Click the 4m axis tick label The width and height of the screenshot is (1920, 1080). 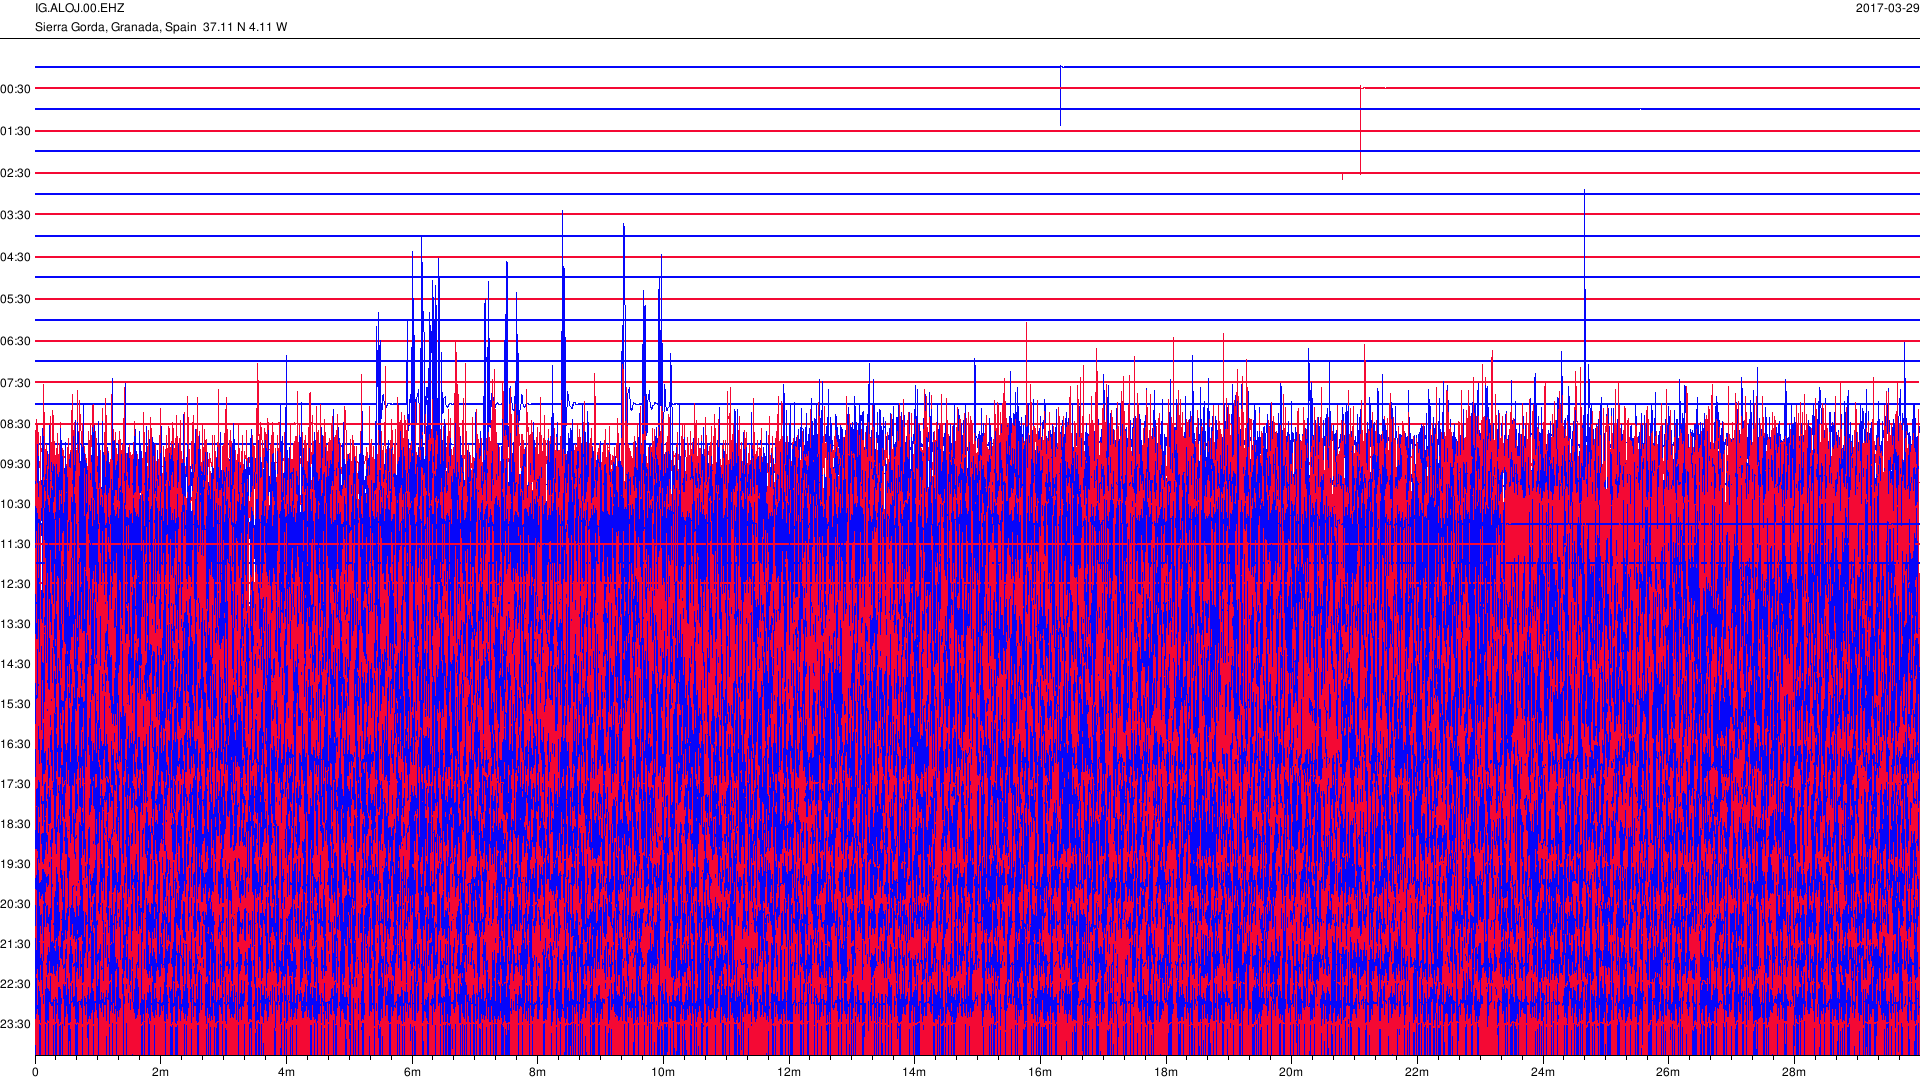tap(286, 1072)
